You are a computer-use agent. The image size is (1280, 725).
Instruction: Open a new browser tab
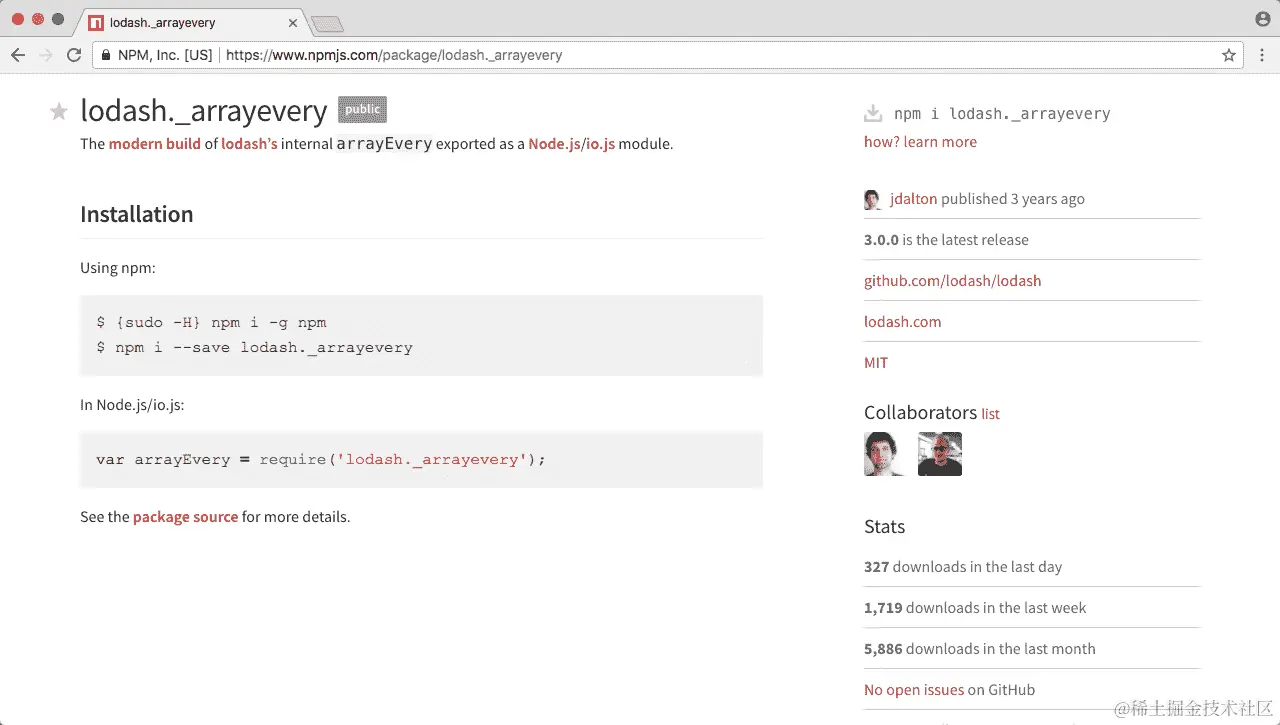pyautogui.click(x=327, y=23)
